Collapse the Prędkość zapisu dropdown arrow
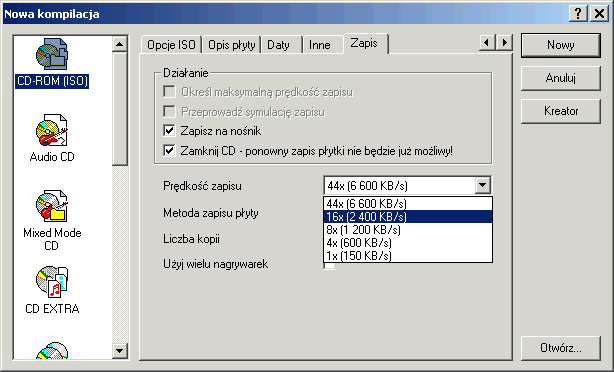 click(483, 185)
